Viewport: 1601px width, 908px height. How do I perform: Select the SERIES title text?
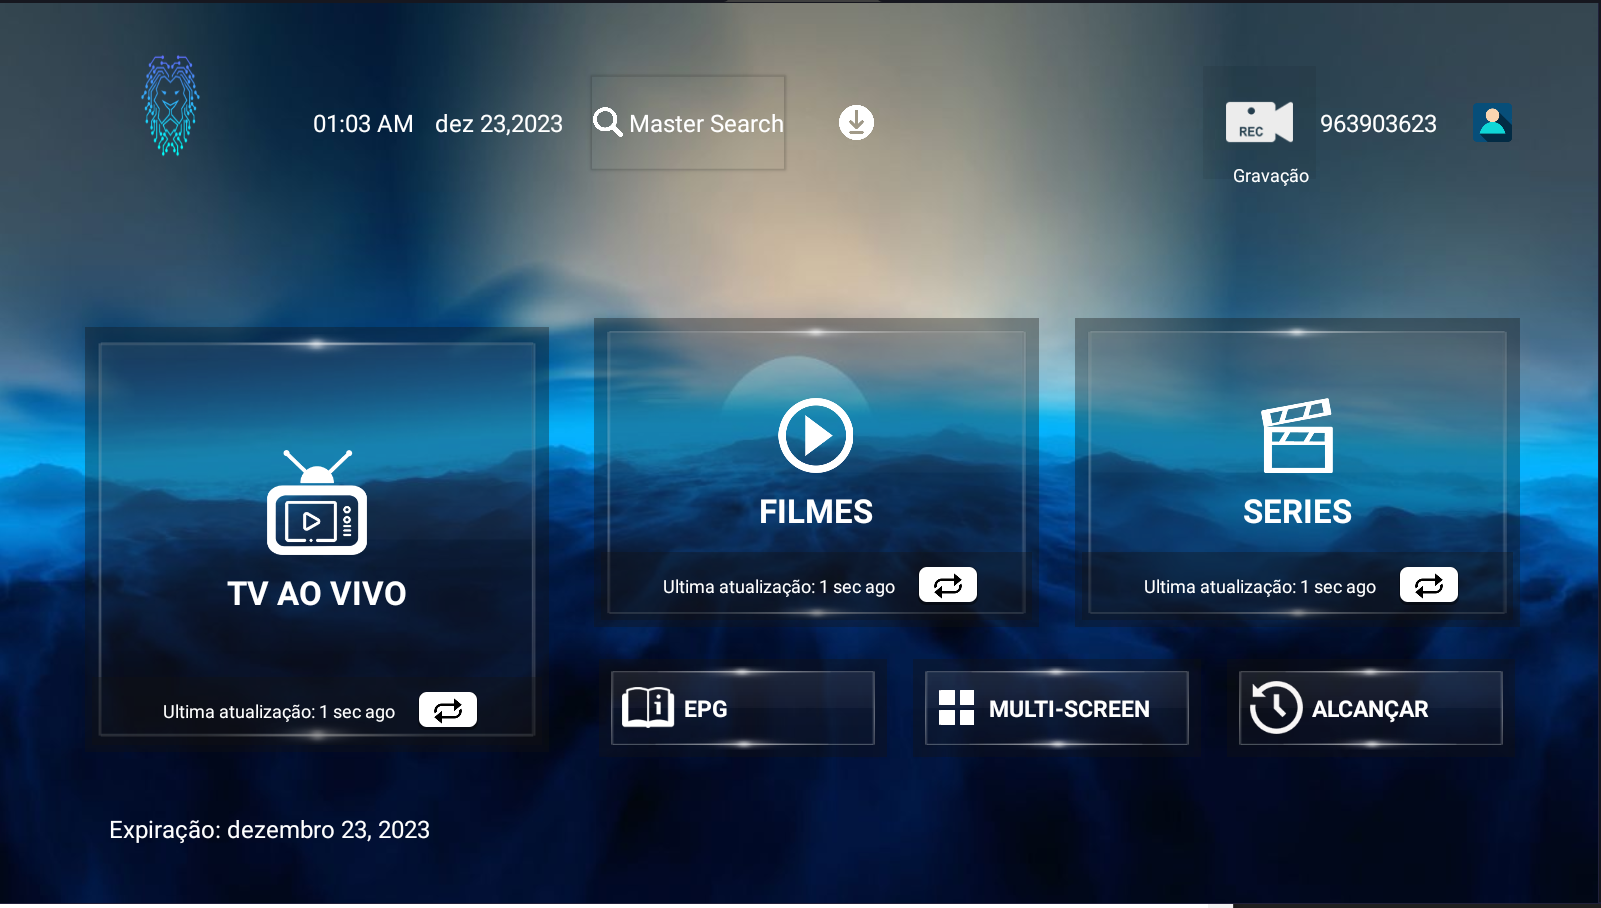point(1297,512)
